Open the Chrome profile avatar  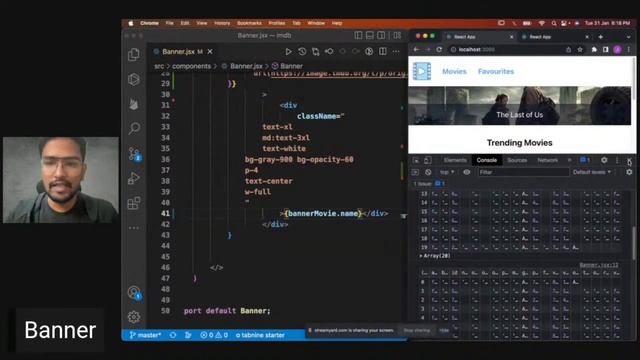click(618, 49)
